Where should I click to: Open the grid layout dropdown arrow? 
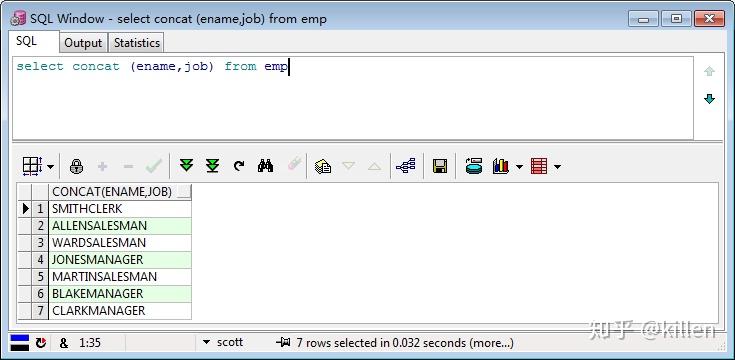pos(50,166)
